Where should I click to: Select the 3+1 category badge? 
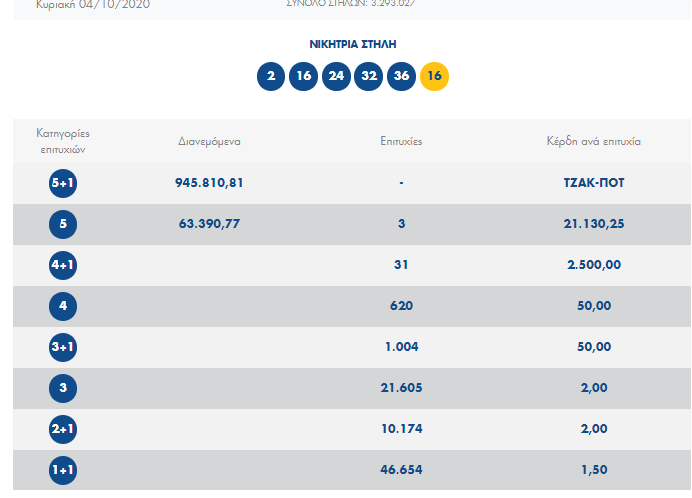(x=63, y=347)
